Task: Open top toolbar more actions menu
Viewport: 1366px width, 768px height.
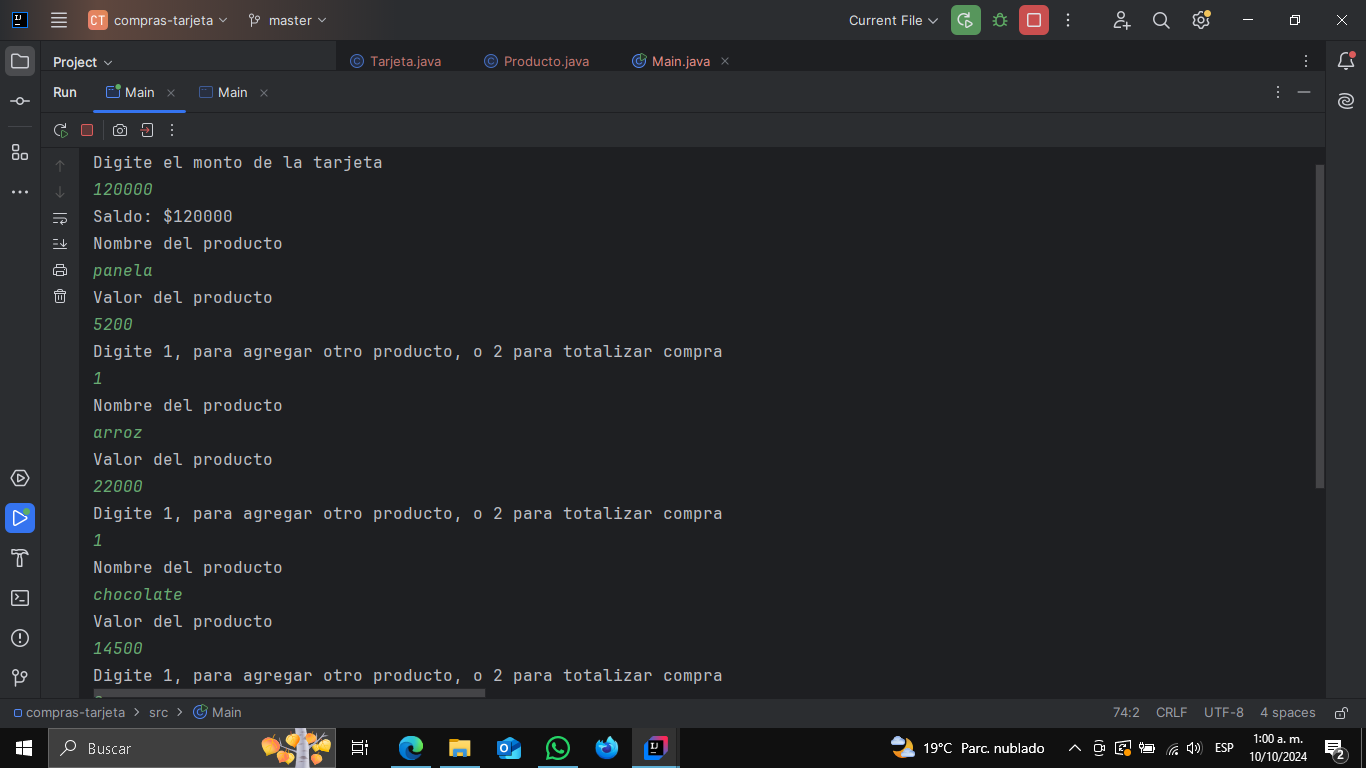Action: tap(1068, 20)
